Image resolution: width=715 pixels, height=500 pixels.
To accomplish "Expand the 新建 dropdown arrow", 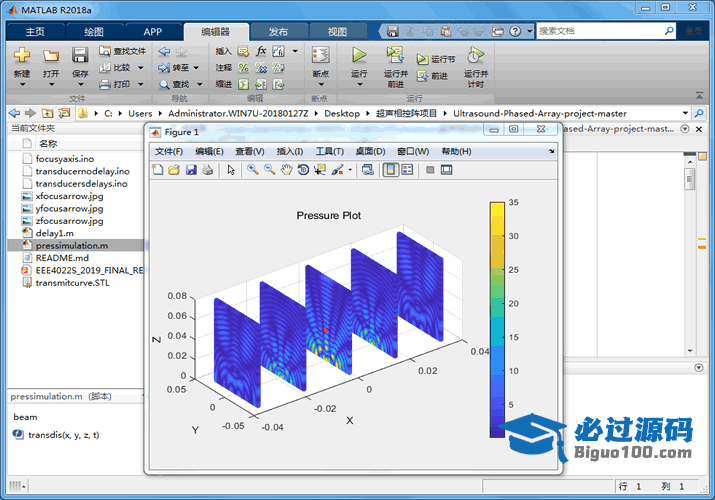I will pos(22,84).
